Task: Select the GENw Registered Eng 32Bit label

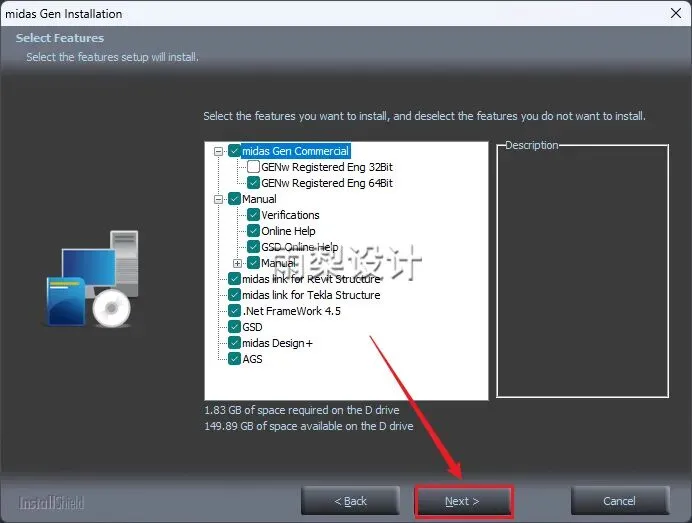Action: pyautogui.click(x=327, y=167)
